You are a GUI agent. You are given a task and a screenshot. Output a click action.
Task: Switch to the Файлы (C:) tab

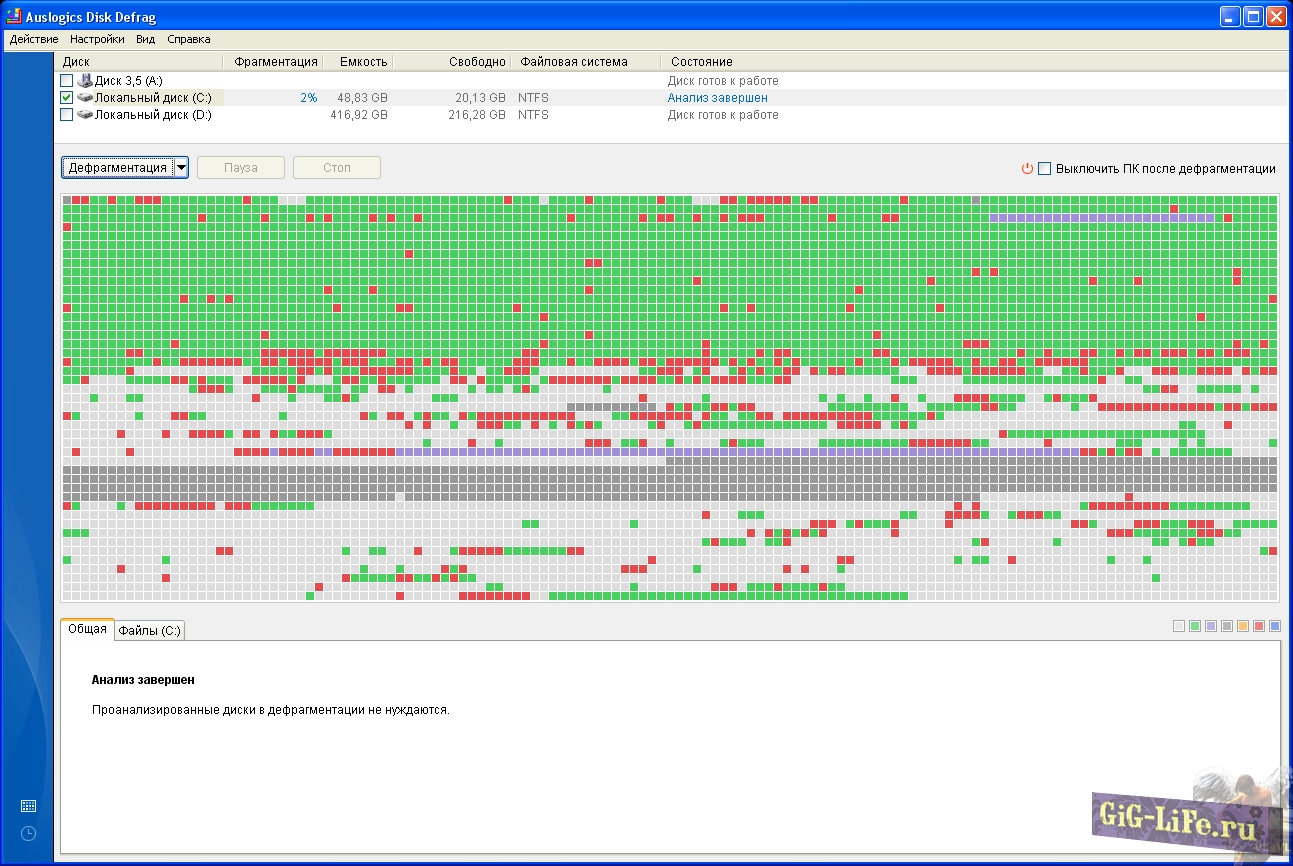[x=149, y=631]
